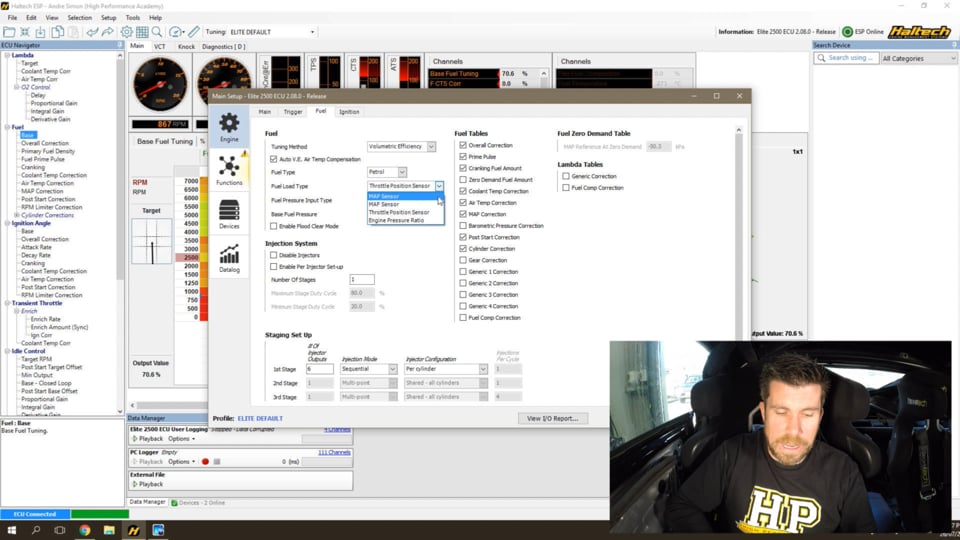Click the 111 Channels link
Viewport: 960px width, 540px height.
point(334,452)
